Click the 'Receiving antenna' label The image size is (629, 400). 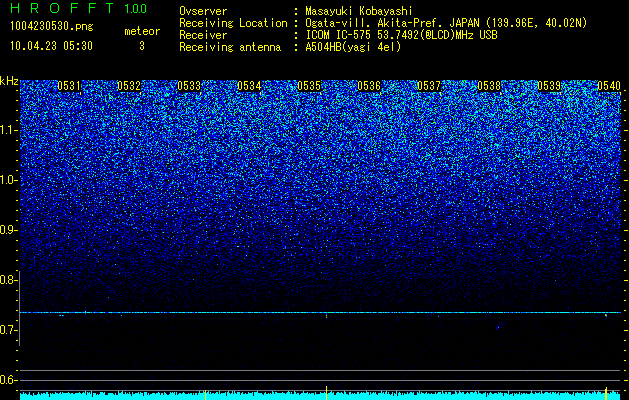[230, 47]
